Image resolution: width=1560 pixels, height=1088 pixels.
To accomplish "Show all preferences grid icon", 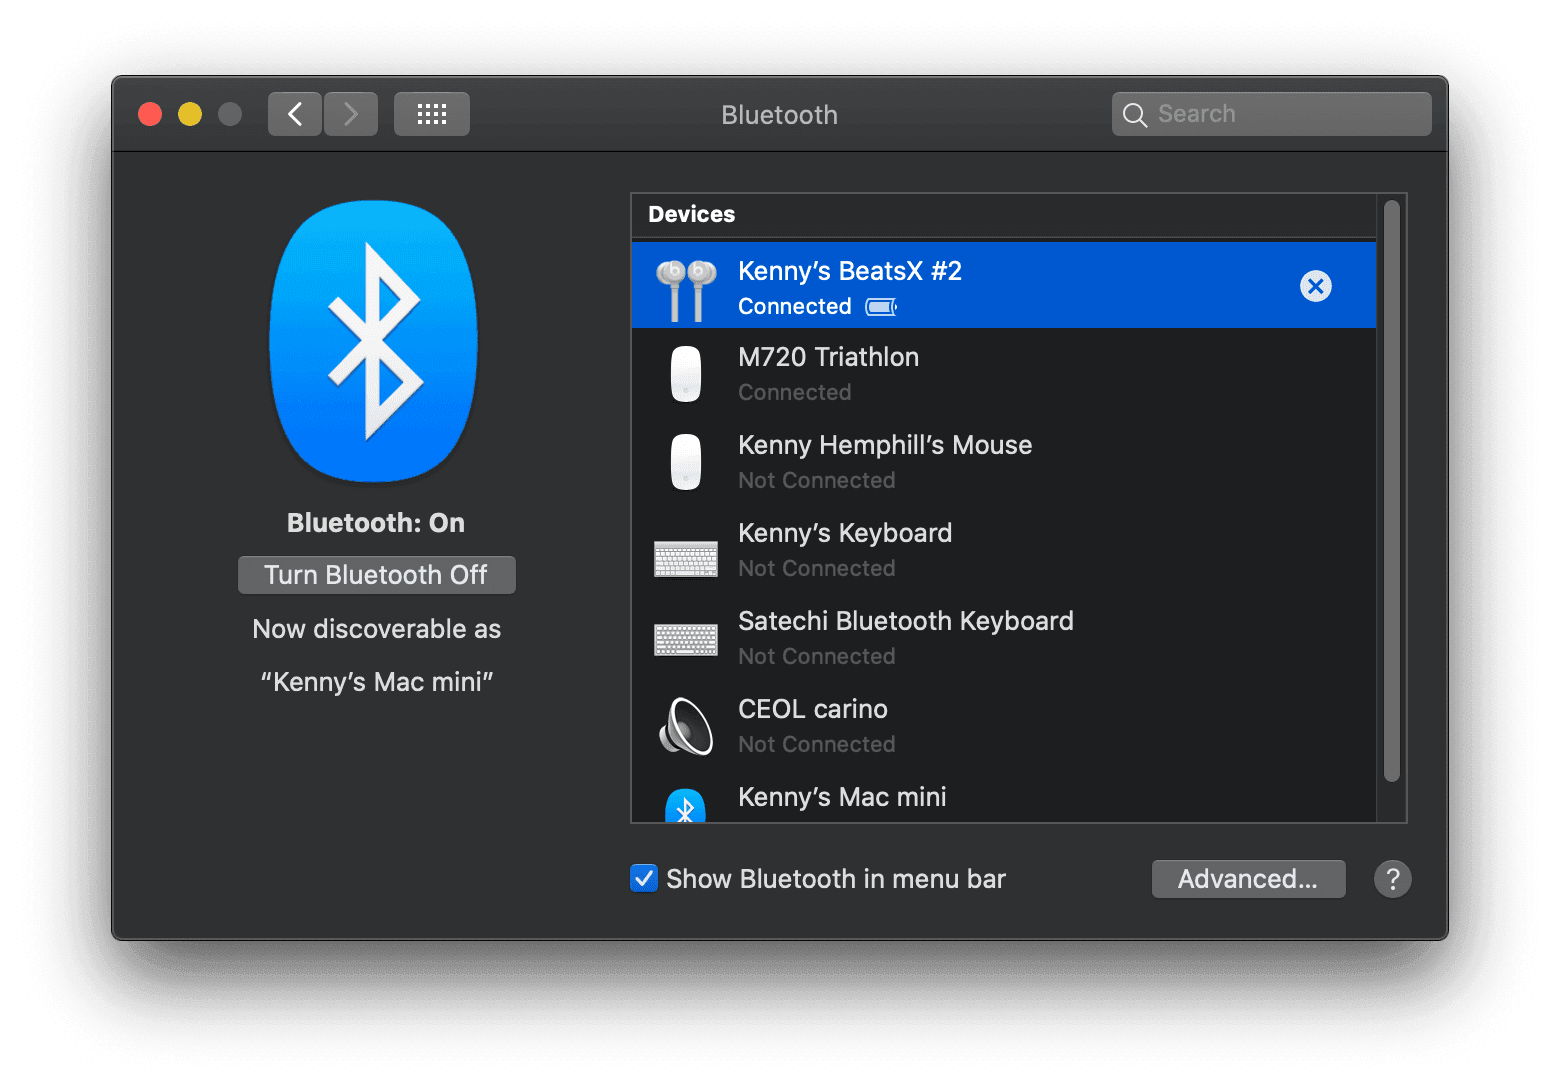I will pyautogui.click(x=432, y=114).
